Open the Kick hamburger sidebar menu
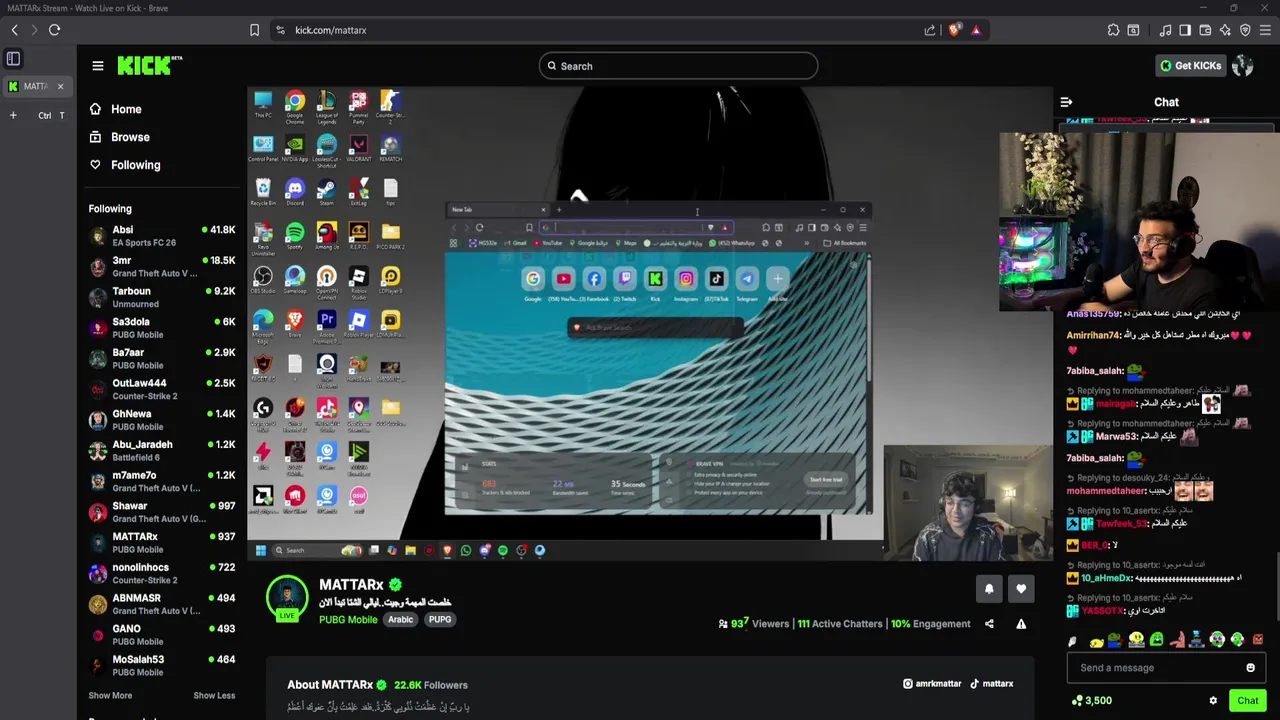 point(97,66)
